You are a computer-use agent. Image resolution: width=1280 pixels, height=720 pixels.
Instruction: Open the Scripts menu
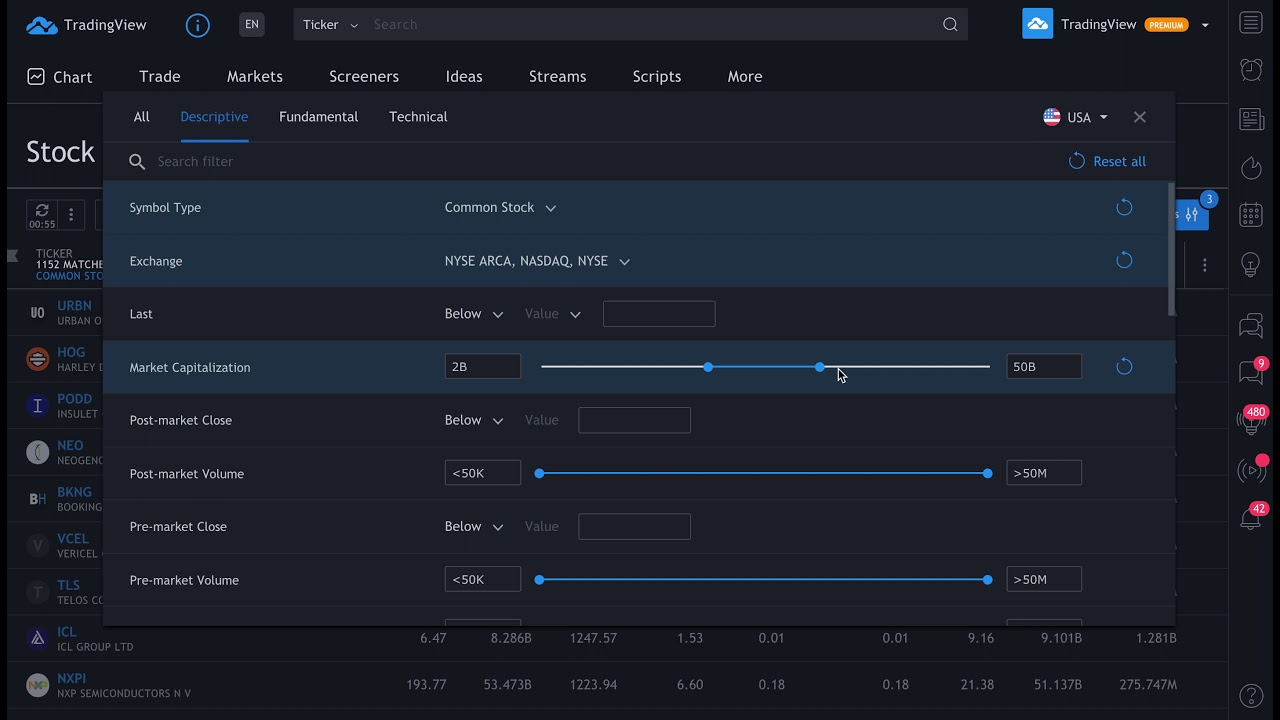657,77
